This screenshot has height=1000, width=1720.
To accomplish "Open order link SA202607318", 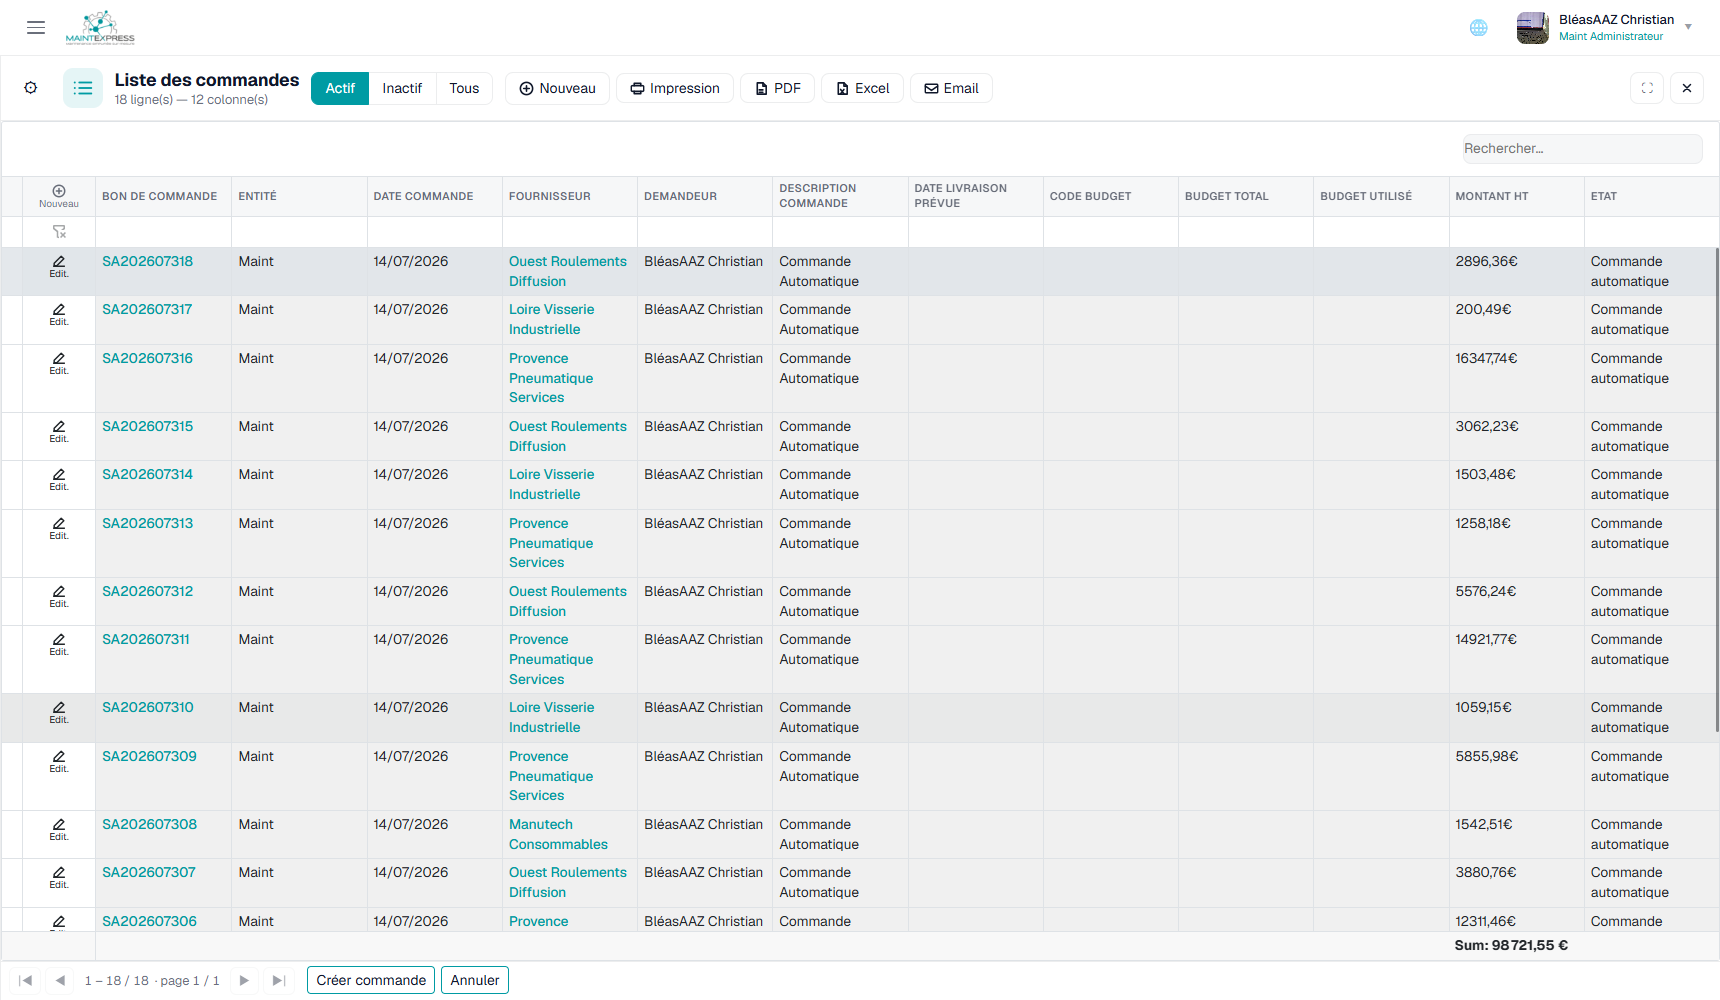I will 147,261.
